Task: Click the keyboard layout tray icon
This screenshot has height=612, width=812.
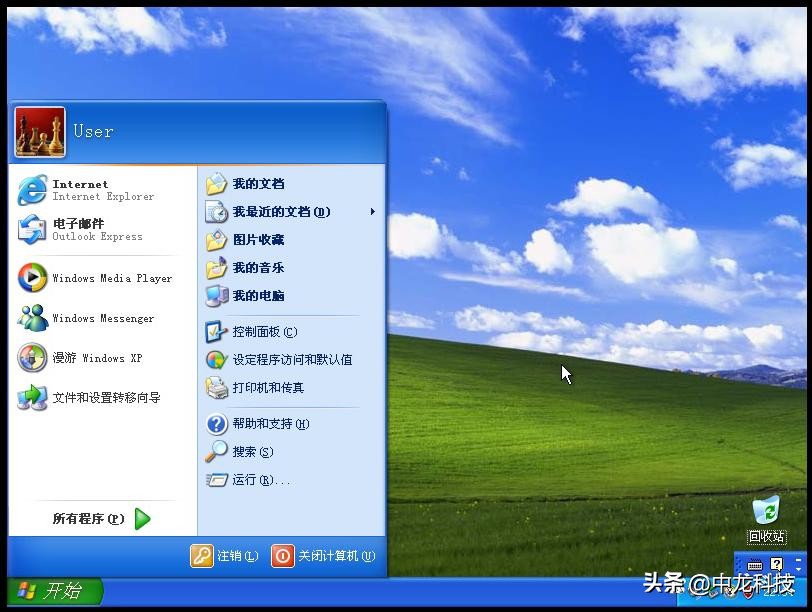Action: click(x=755, y=565)
